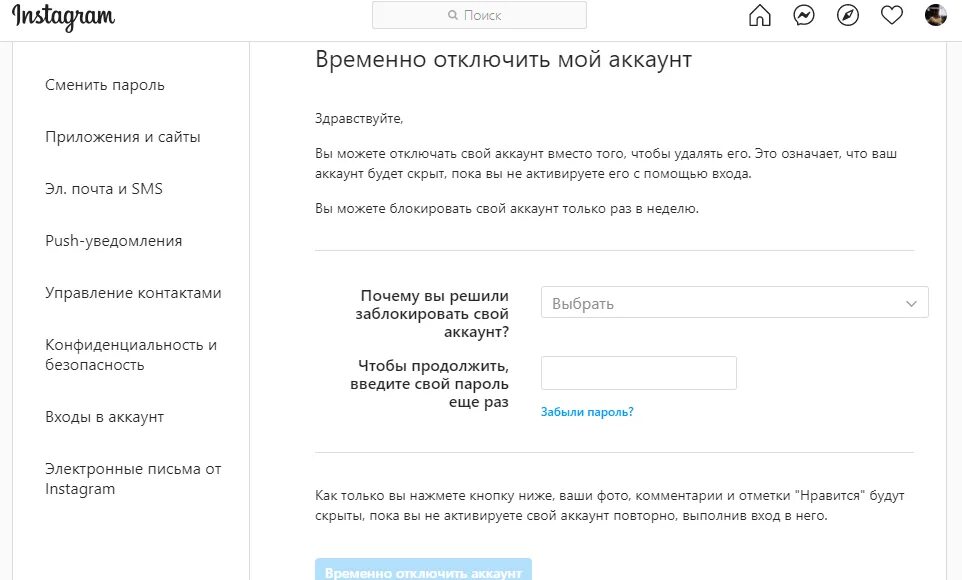Go to the Instagram home feed icon
Viewport: 962px width, 580px height.
pos(760,15)
